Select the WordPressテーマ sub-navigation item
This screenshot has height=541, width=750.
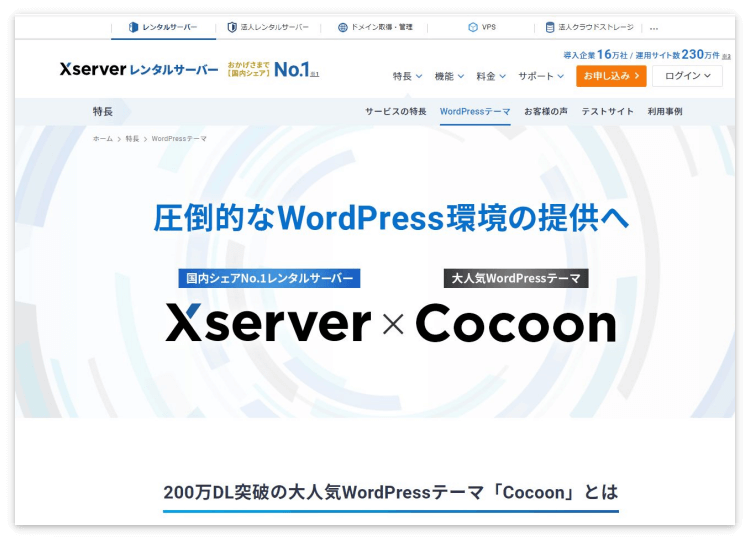[x=475, y=111]
